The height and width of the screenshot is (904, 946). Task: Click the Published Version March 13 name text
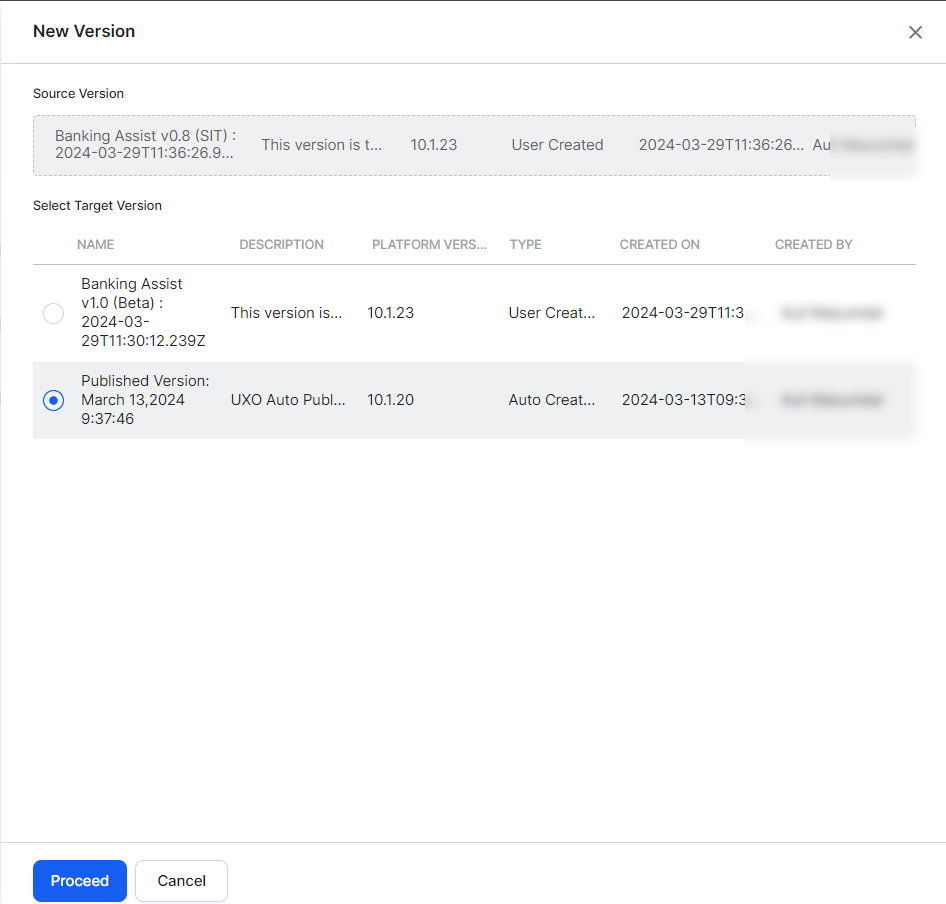click(144, 400)
